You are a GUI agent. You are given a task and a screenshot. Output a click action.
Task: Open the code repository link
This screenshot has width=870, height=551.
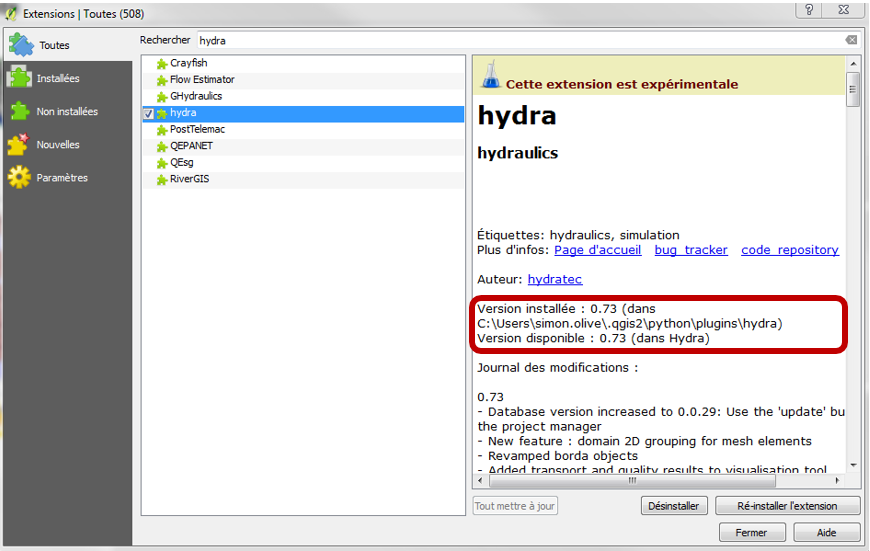point(790,250)
